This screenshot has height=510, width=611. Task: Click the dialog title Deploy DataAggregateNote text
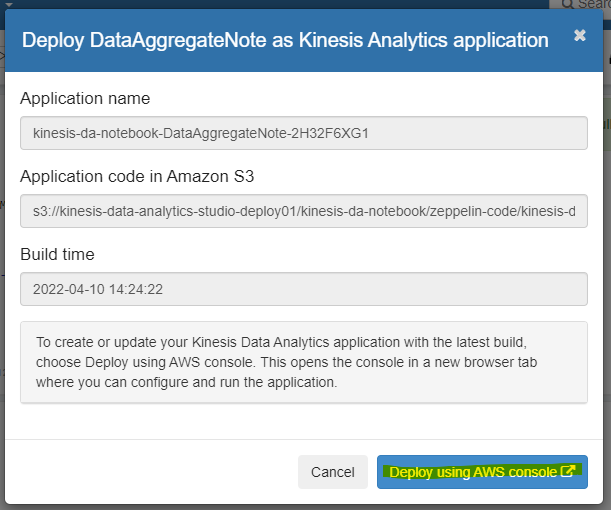click(285, 40)
